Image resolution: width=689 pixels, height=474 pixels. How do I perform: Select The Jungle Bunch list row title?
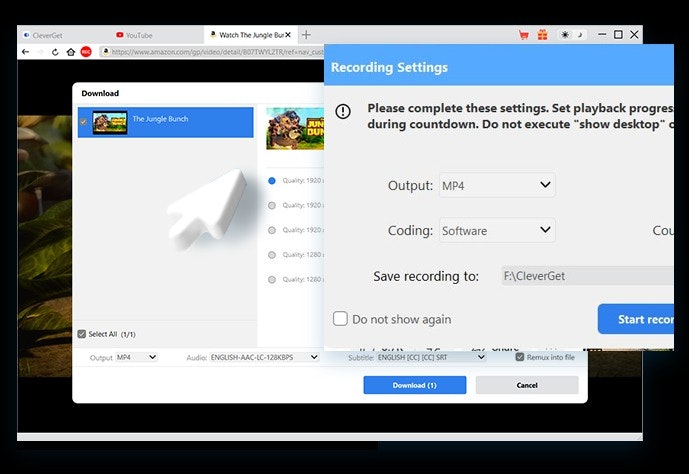(x=160, y=119)
